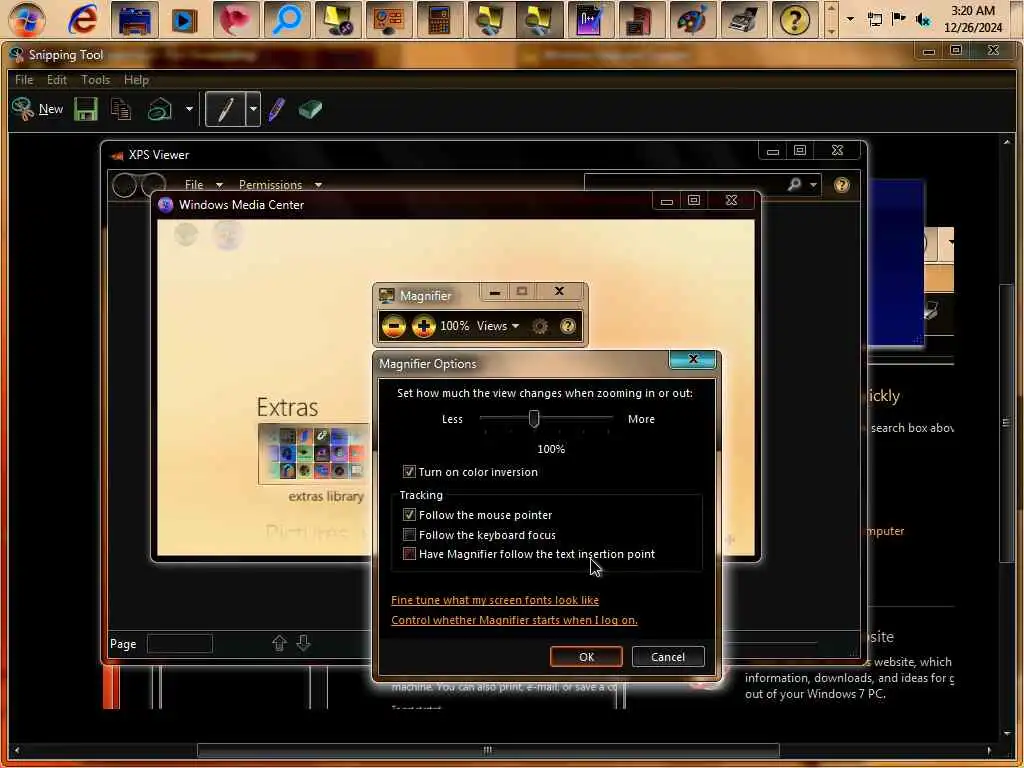Select the Highlighter tool
The height and width of the screenshot is (768, 1024).
click(x=277, y=109)
